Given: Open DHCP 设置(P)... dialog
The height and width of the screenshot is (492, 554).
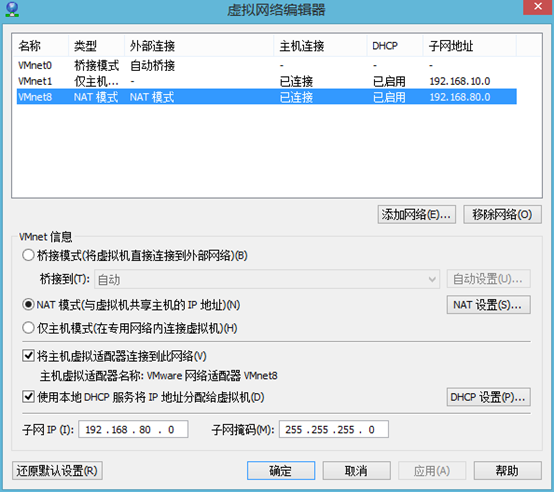Looking at the screenshot, I should point(488,397).
